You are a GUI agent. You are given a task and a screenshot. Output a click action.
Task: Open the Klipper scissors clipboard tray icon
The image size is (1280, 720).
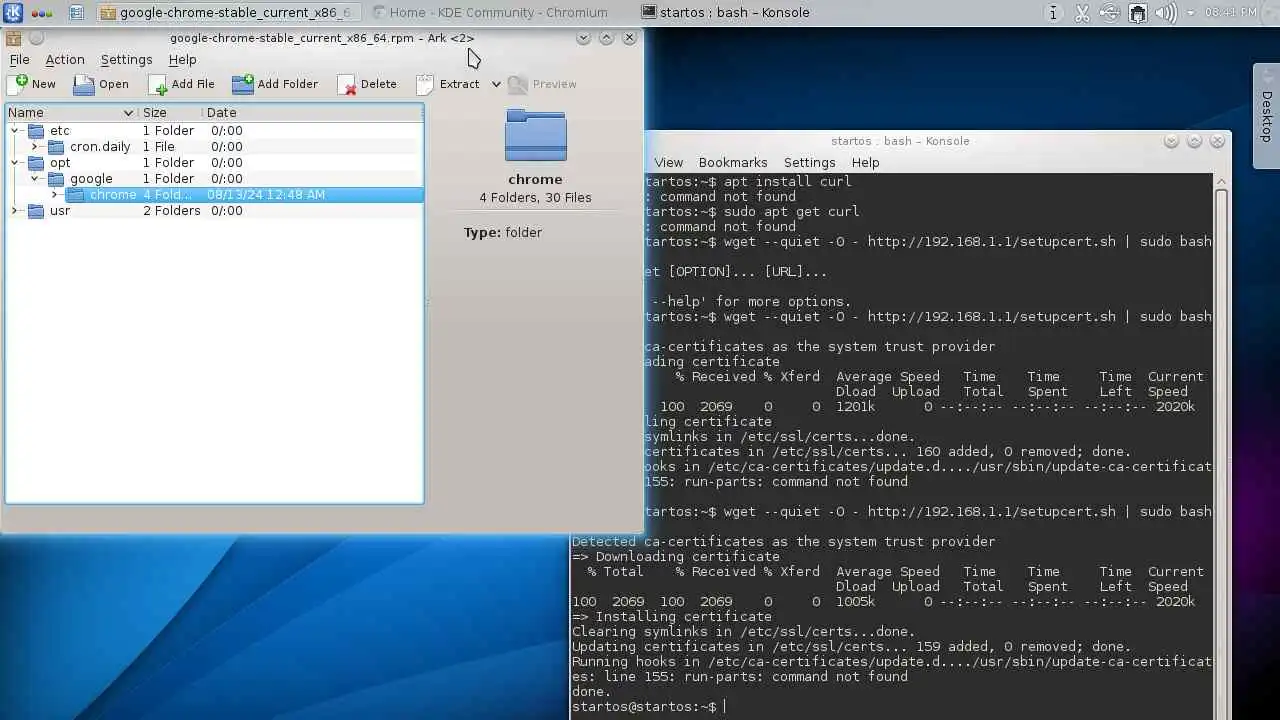pyautogui.click(x=1082, y=13)
